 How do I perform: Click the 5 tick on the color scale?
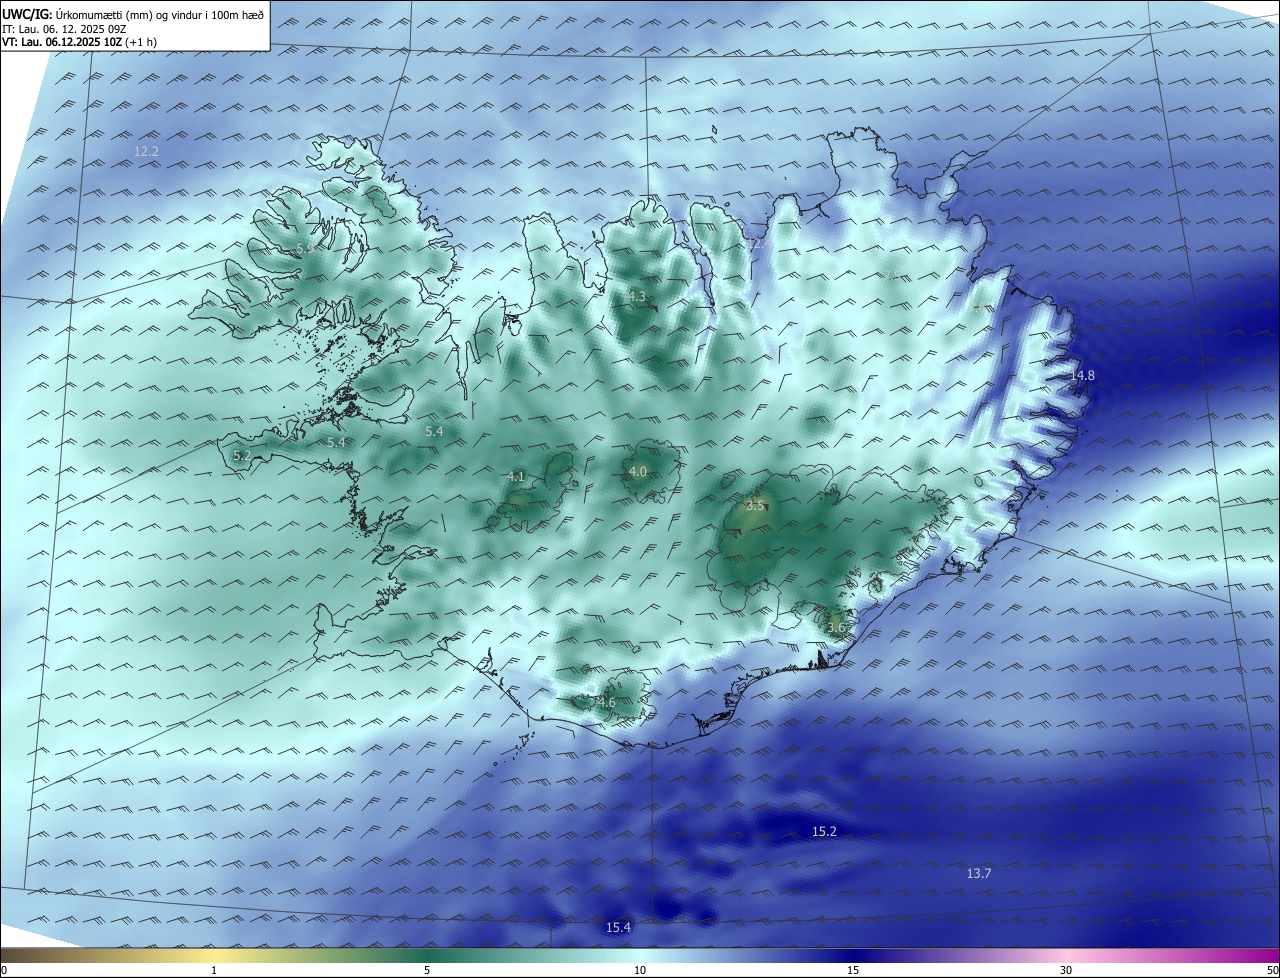pos(427,970)
